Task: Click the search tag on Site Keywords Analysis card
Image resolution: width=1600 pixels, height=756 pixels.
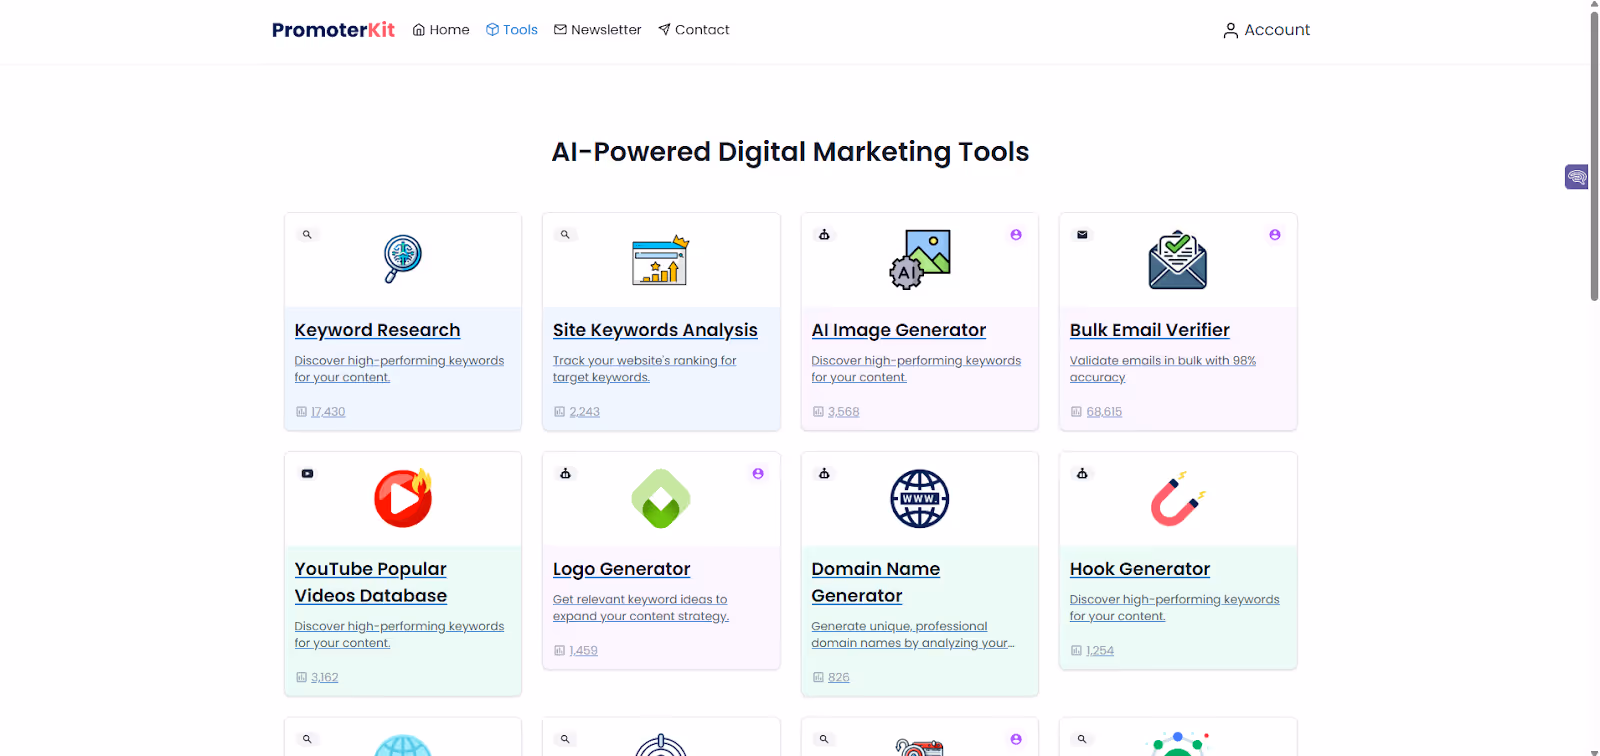Action: coord(565,235)
